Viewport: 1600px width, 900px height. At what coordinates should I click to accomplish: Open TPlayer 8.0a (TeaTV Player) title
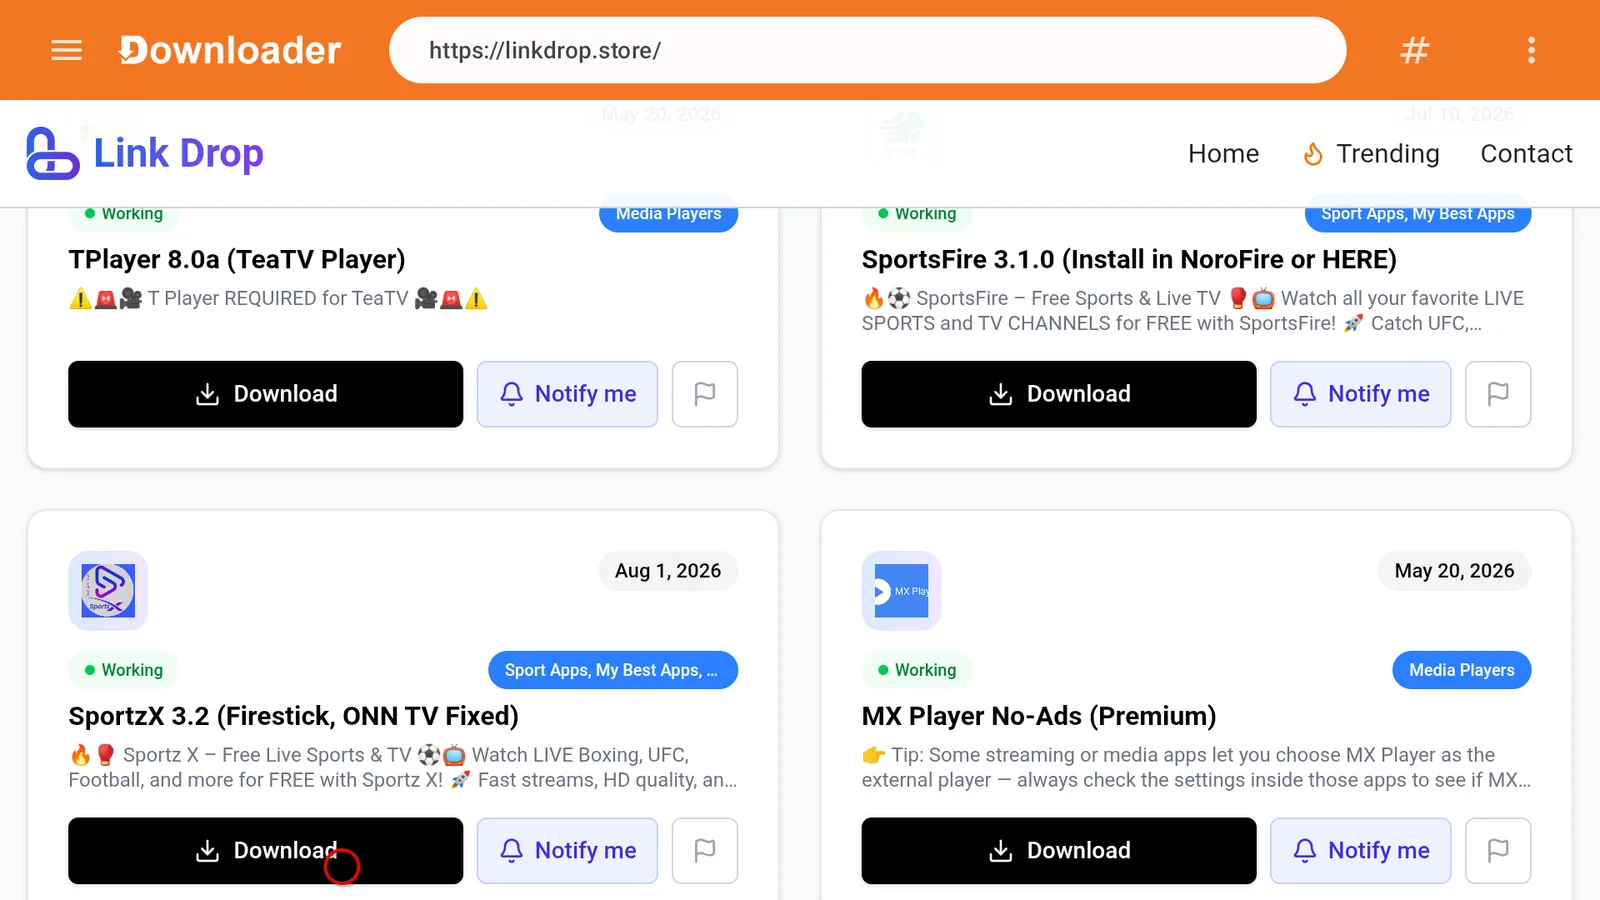237,260
